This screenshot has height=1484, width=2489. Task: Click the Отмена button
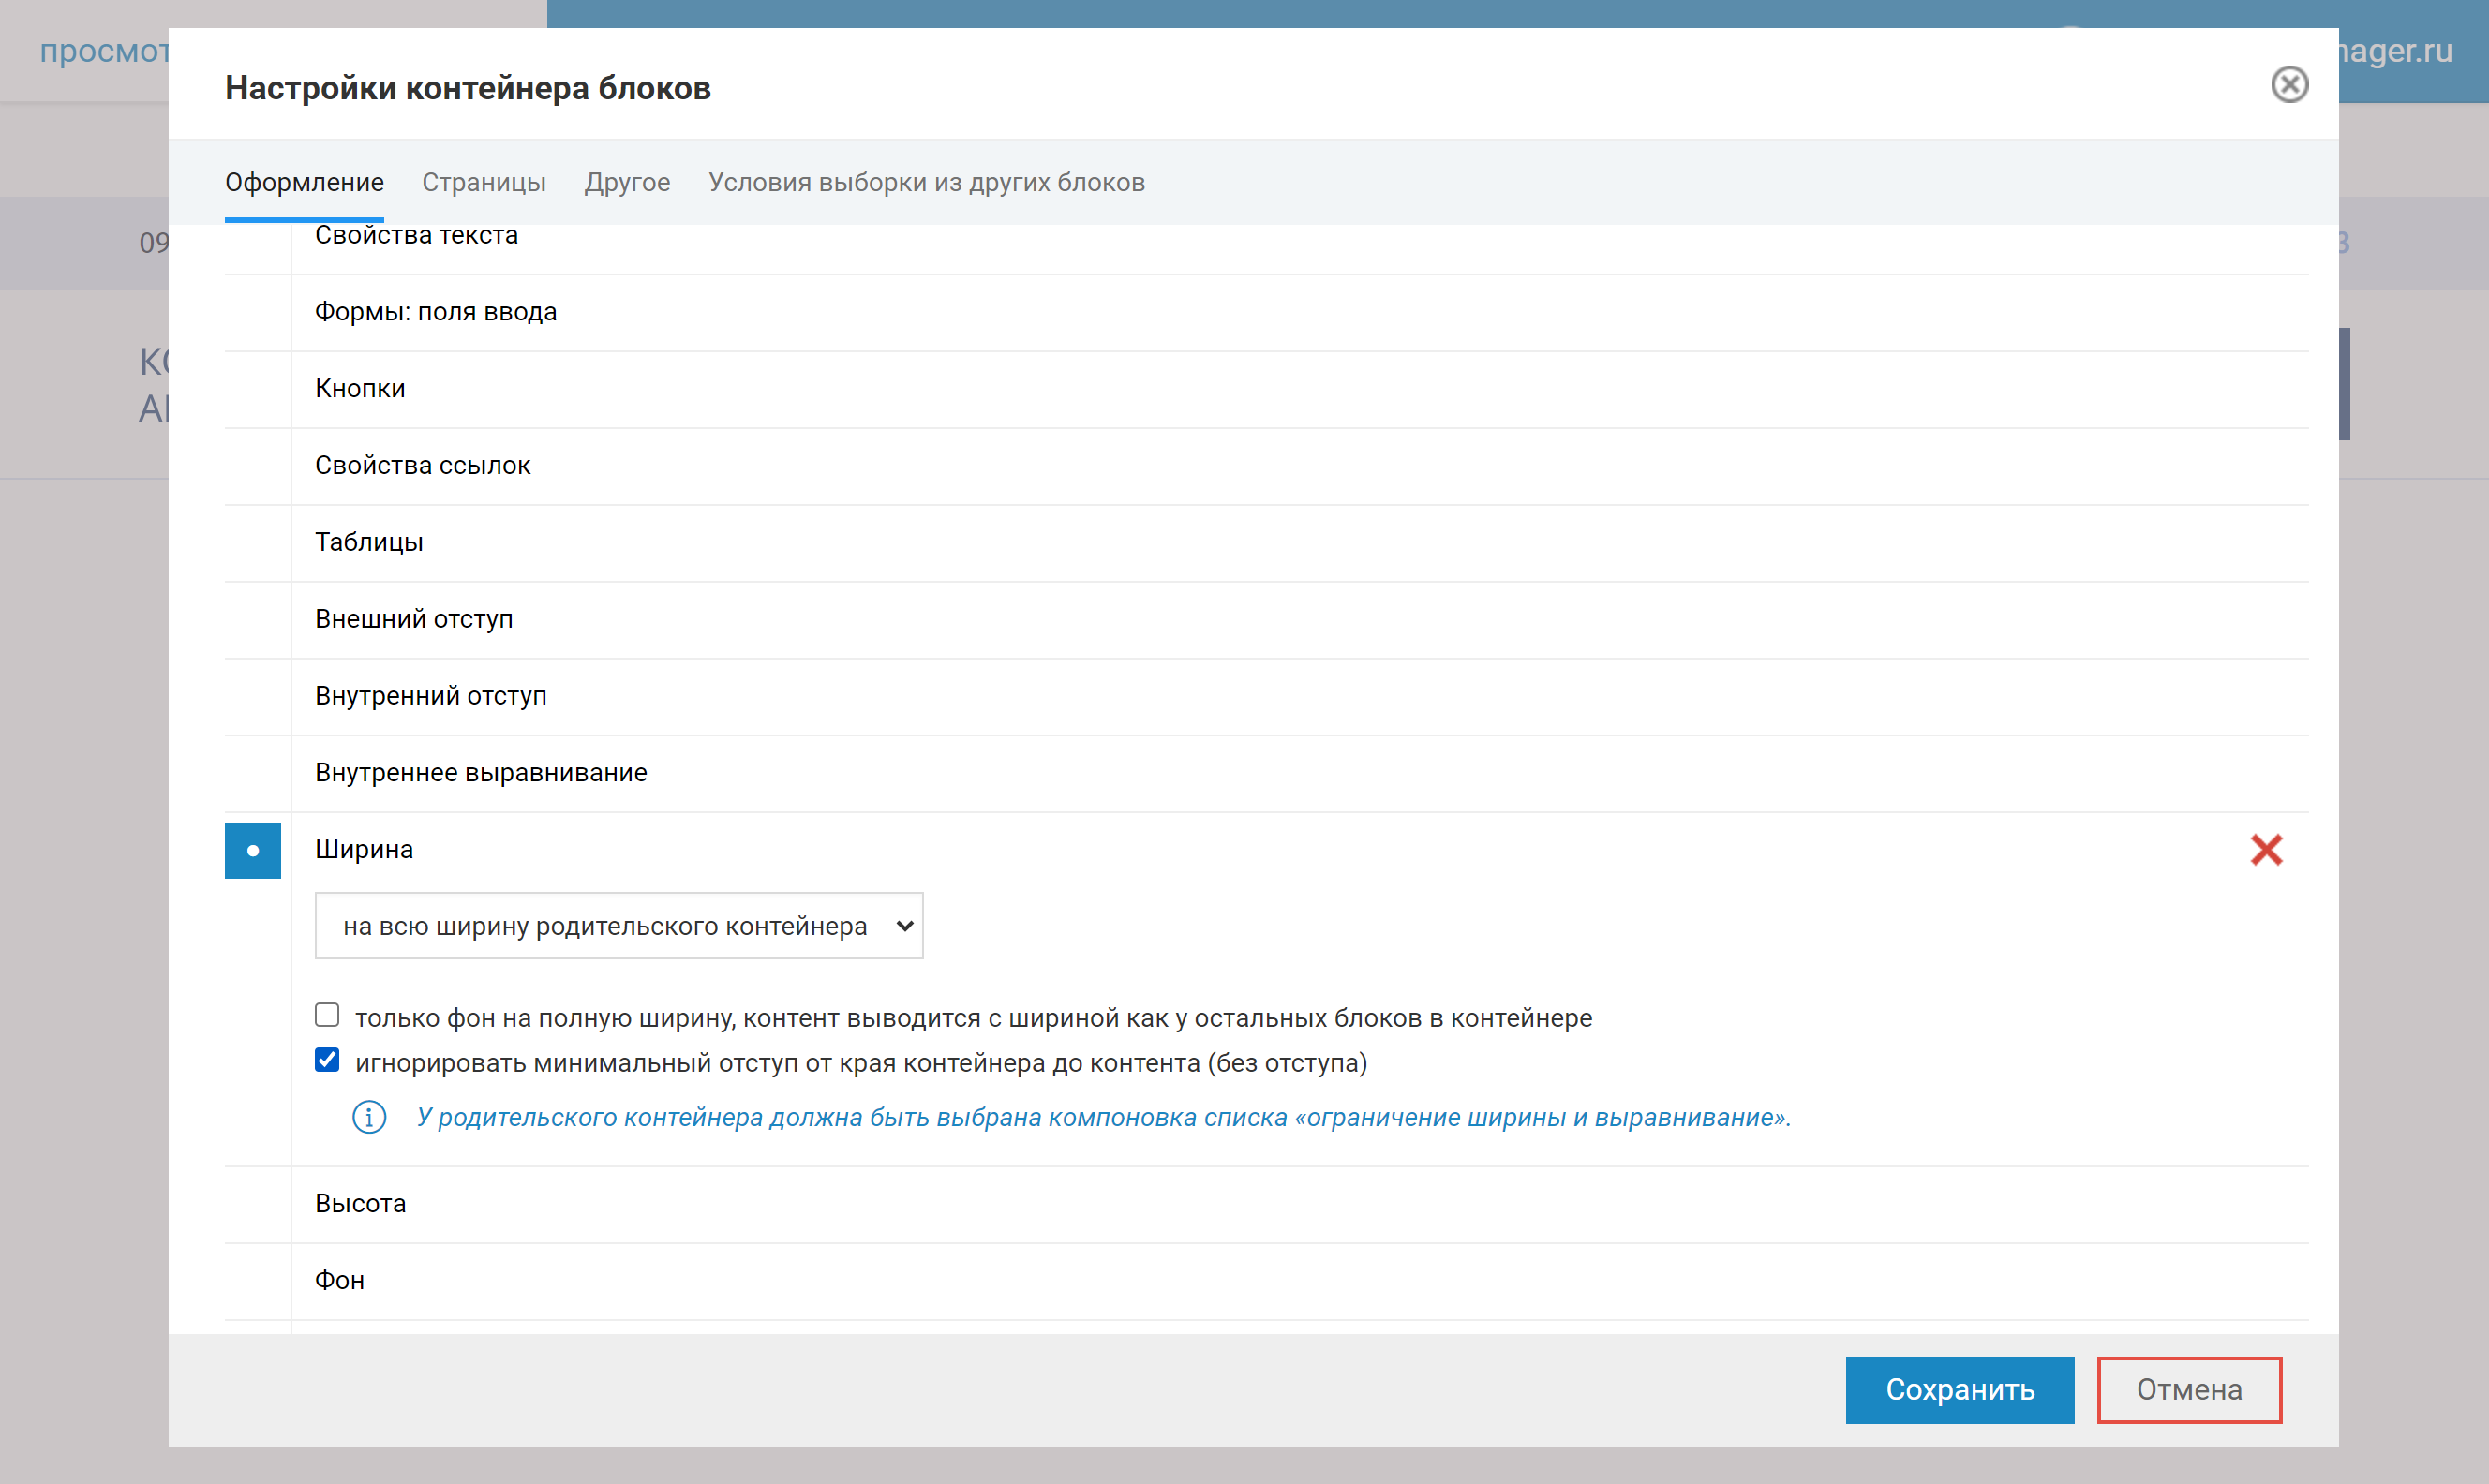2188,1390
